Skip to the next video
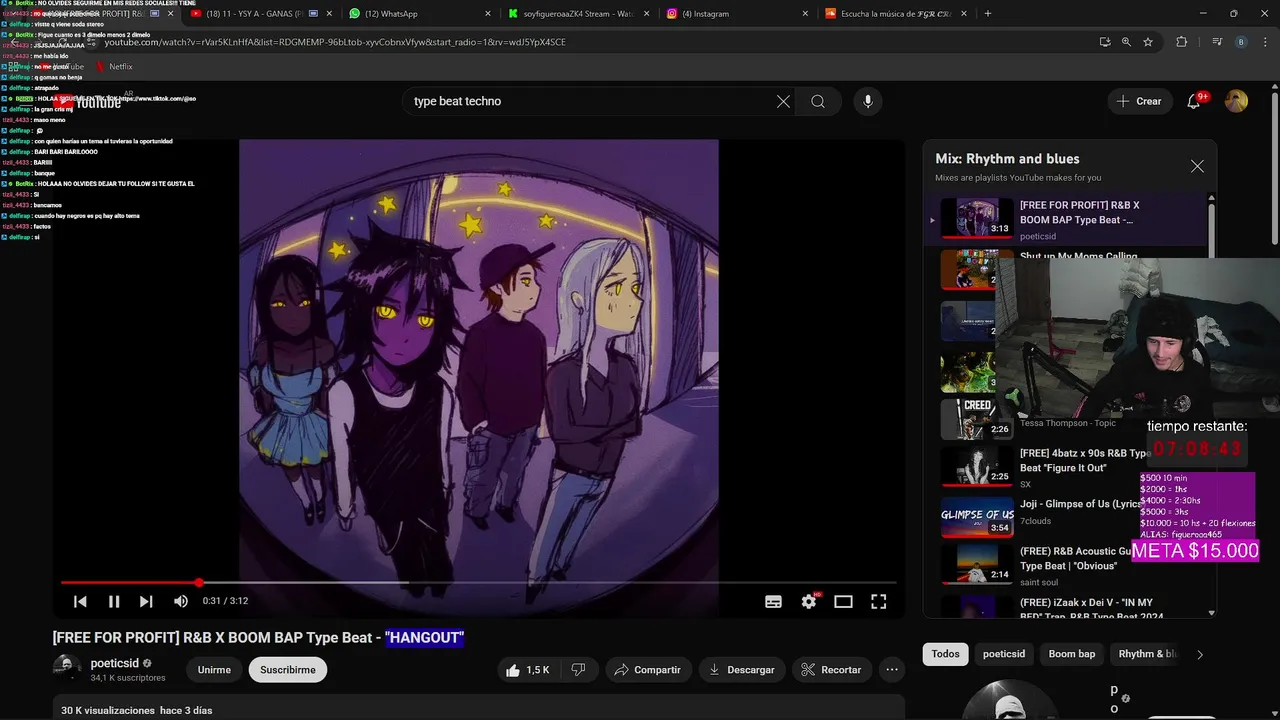 pyautogui.click(x=146, y=601)
